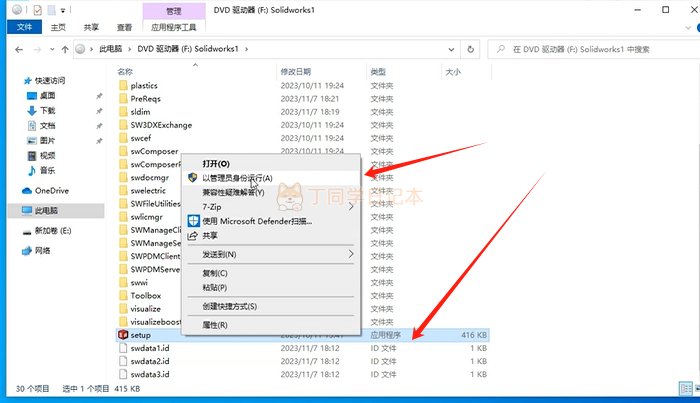700x403 pixels.
Task: Switch to the 主页 ribbon tab
Action: tap(58, 28)
